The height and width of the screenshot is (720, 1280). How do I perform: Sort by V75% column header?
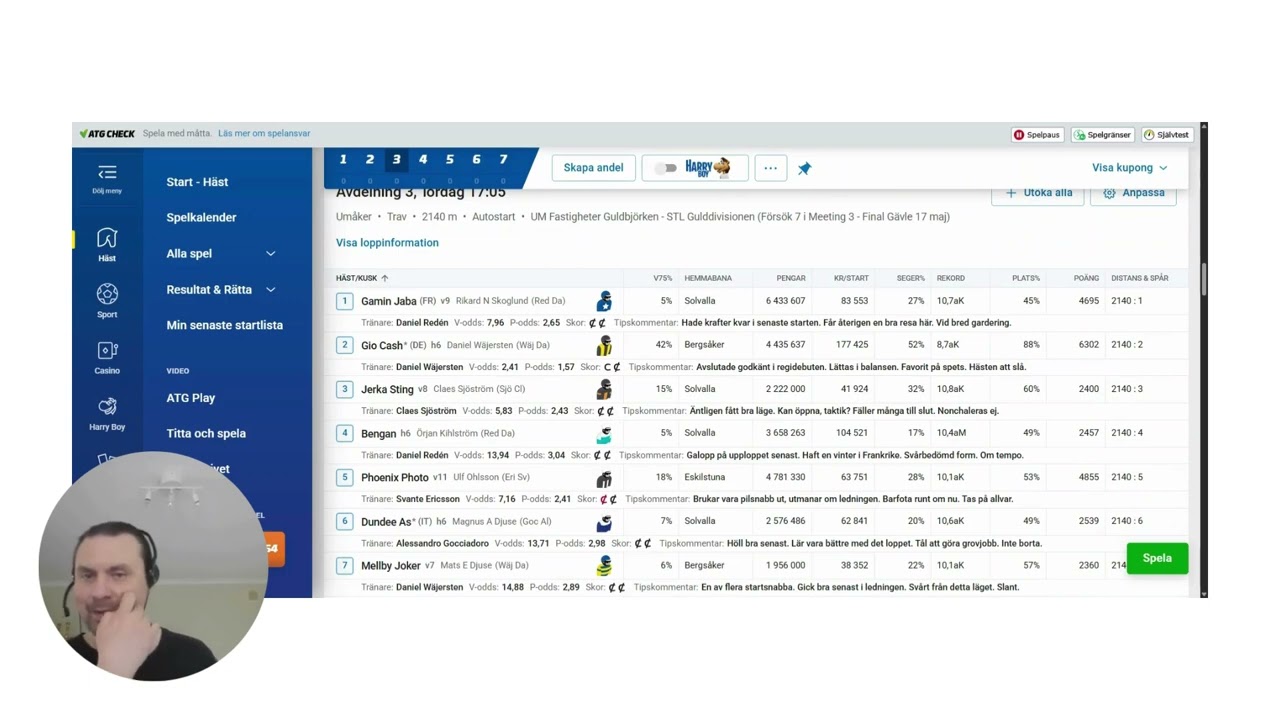[662, 278]
